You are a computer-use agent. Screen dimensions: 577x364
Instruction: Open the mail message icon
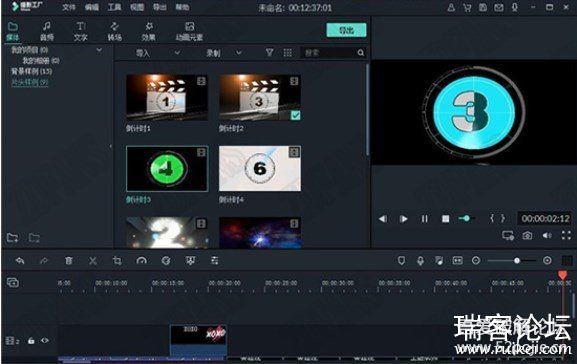499,7
